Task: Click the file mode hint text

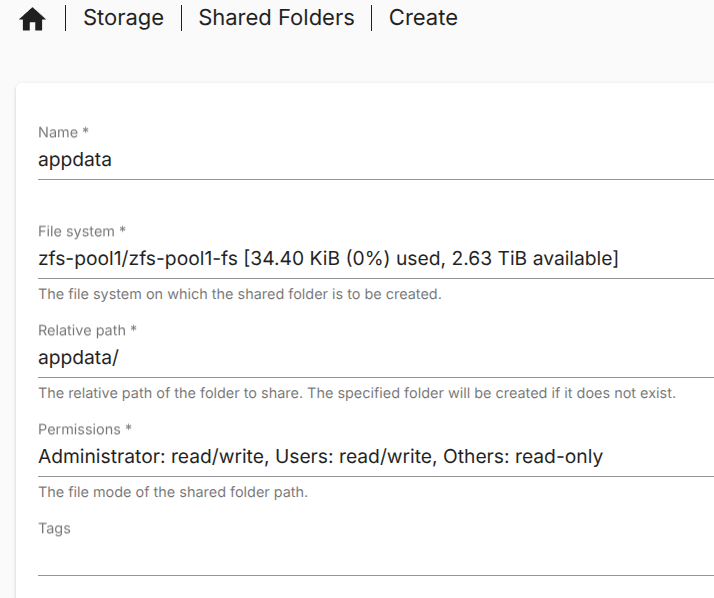Action: point(172,492)
